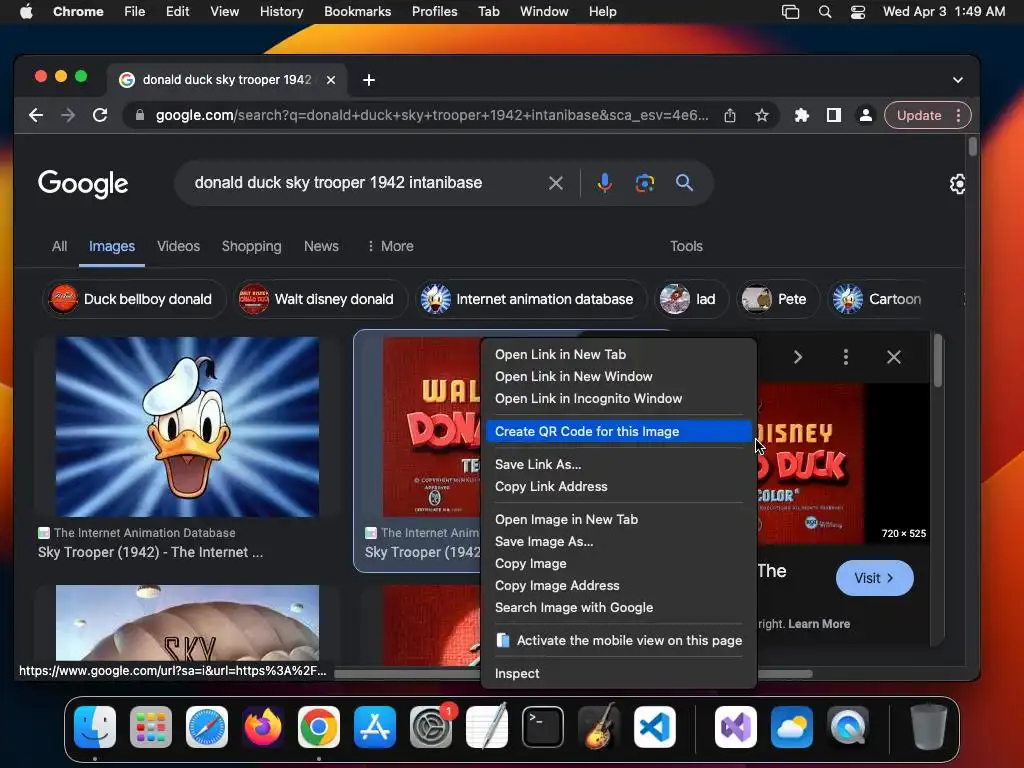1024x768 pixels.
Task: Close the donald duck sky trooper tab
Action: [331, 80]
